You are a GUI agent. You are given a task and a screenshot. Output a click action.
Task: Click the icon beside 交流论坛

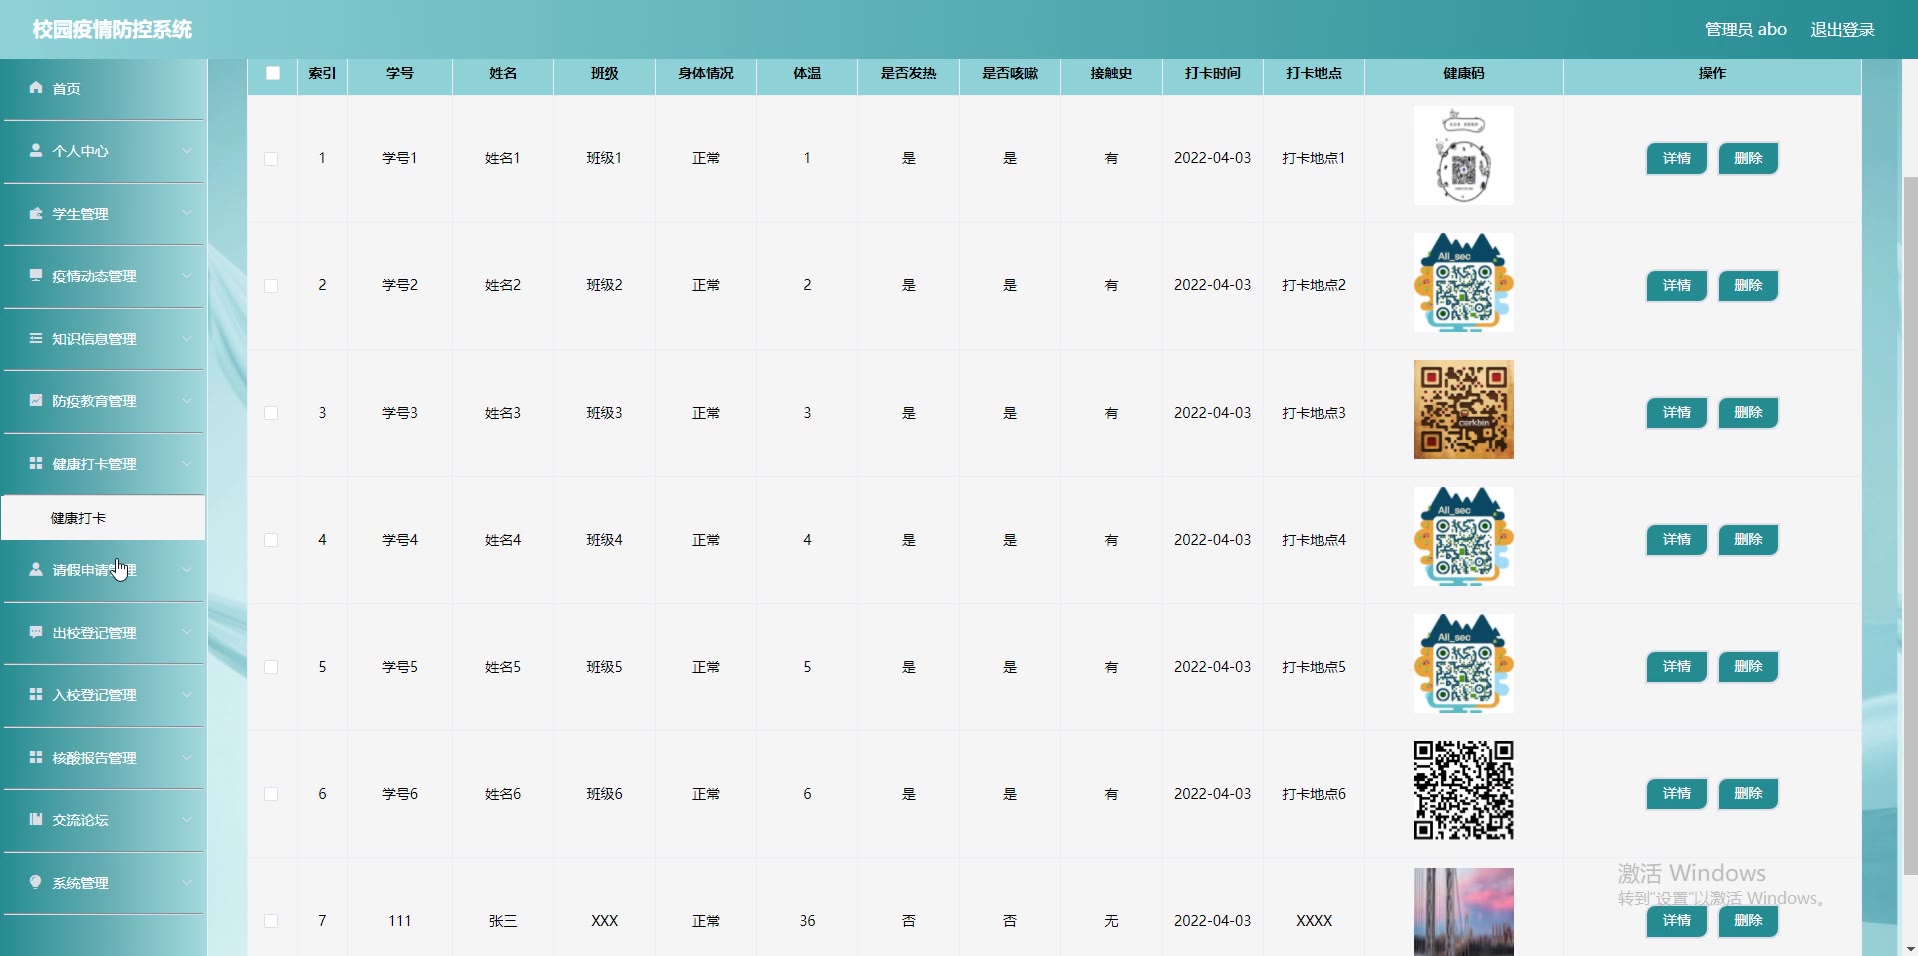click(x=36, y=819)
